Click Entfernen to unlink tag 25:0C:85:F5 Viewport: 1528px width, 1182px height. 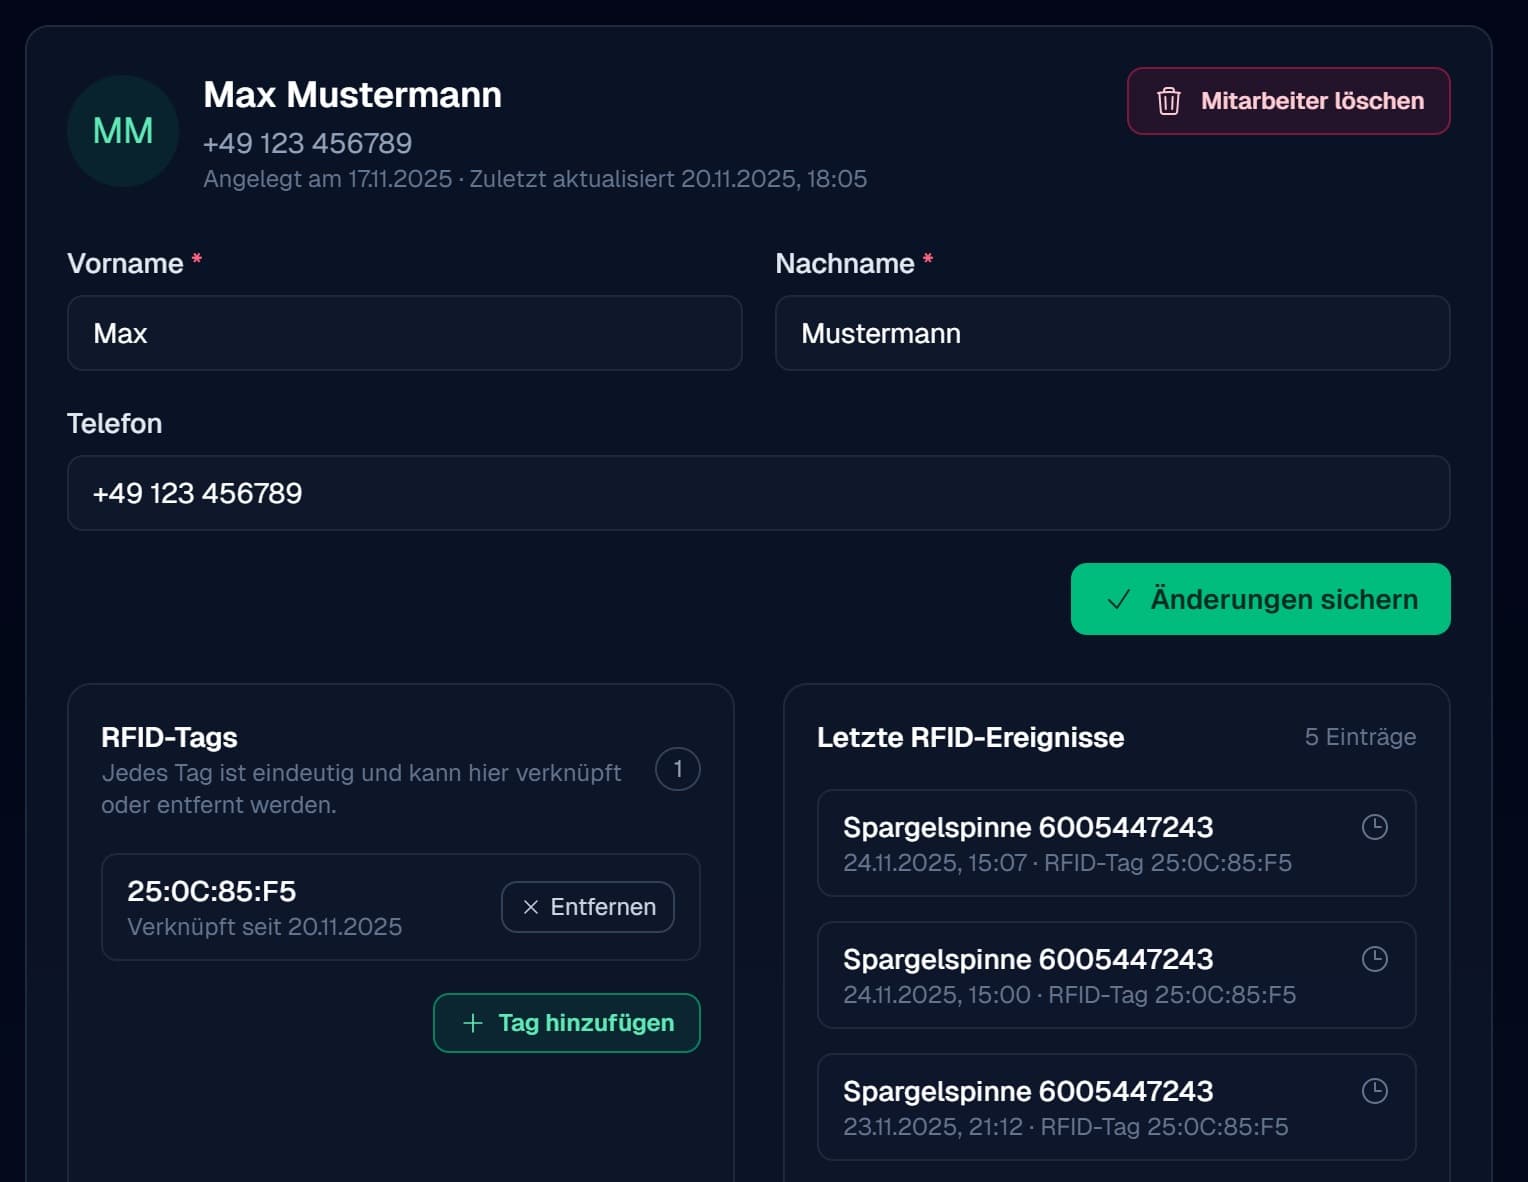coord(587,907)
